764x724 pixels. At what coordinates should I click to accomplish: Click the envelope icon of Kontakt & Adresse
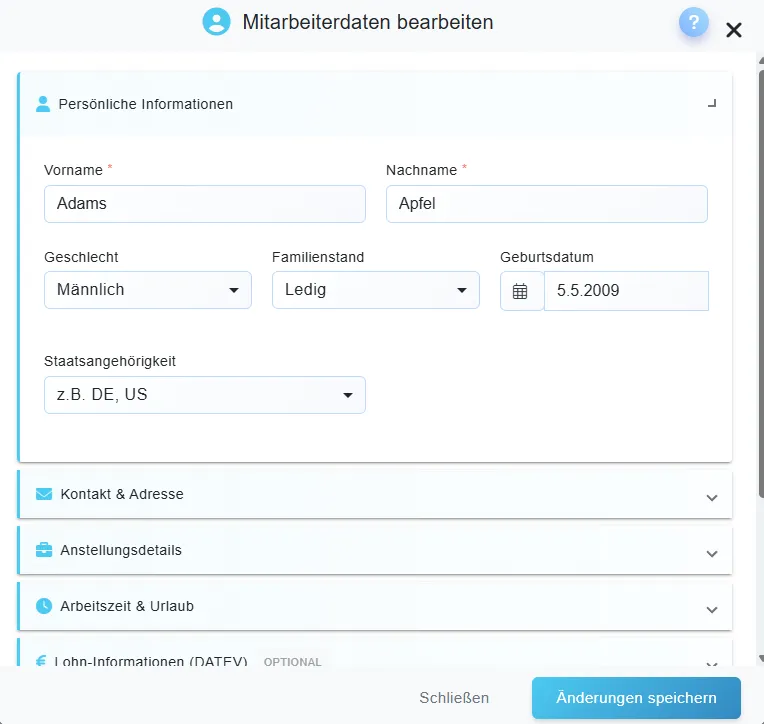pos(44,494)
